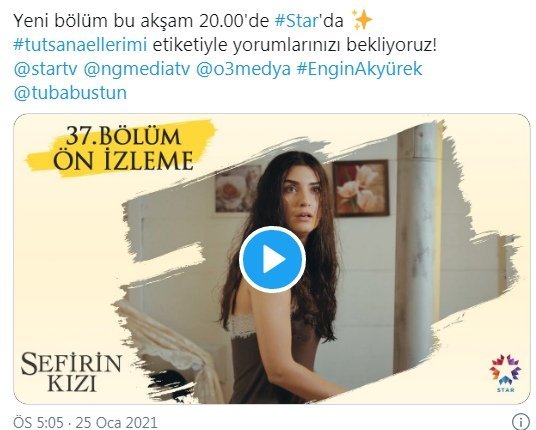Open the #Star hashtag link
The height and width of the screenshot is (430, 536).
[x=297, y=21]
